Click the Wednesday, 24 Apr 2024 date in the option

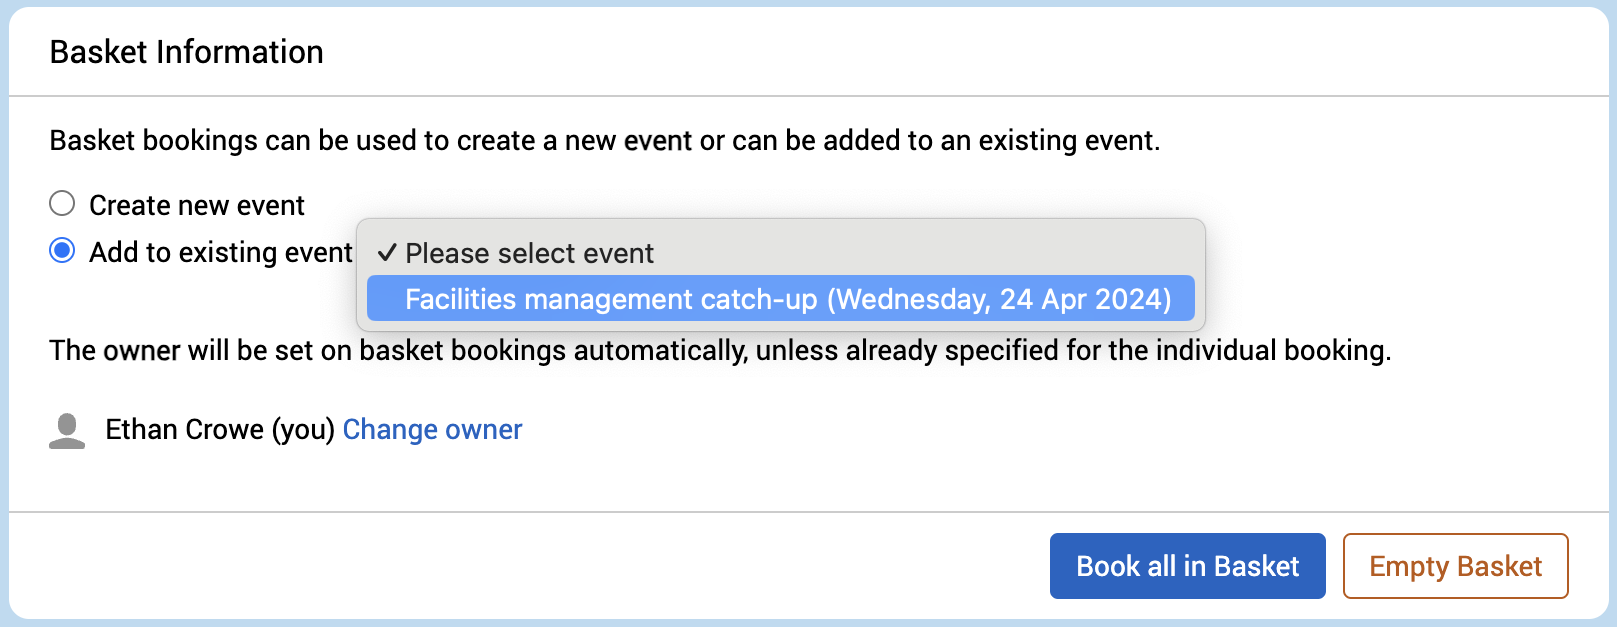[998, 299]
